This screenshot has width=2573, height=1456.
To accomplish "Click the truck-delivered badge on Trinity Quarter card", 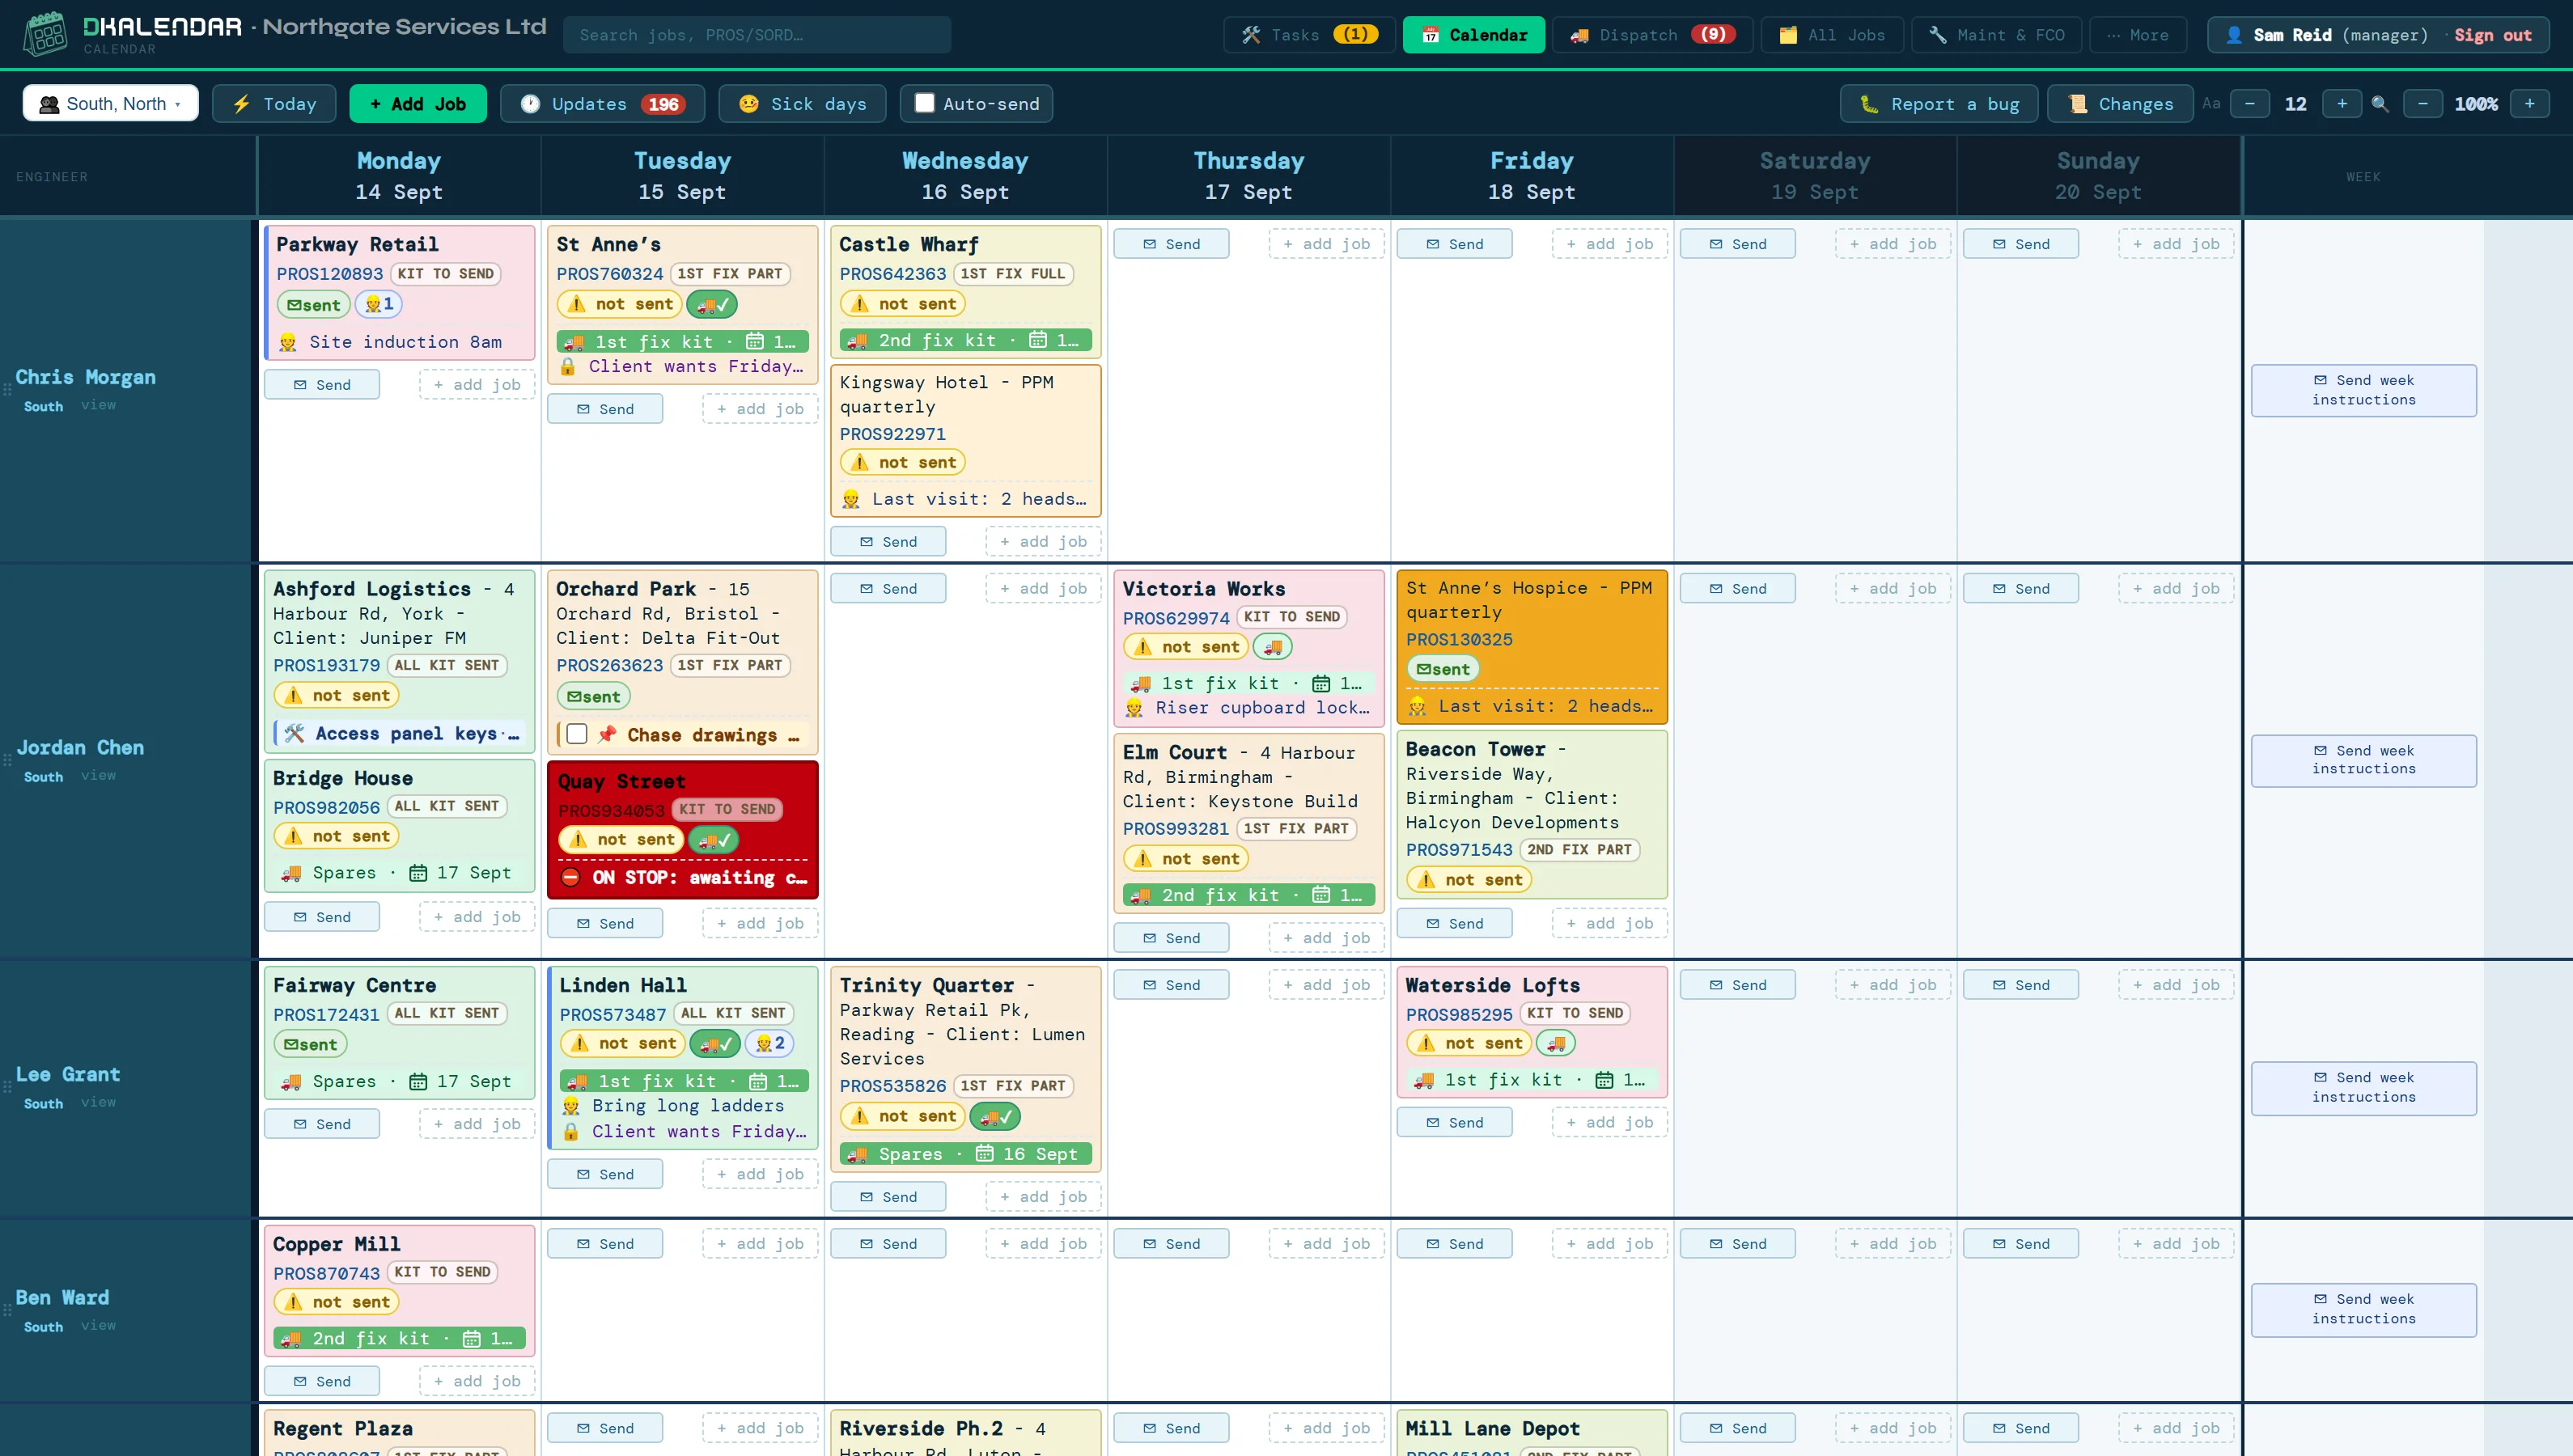I will pyautogui.click(x=995, y=1116).
